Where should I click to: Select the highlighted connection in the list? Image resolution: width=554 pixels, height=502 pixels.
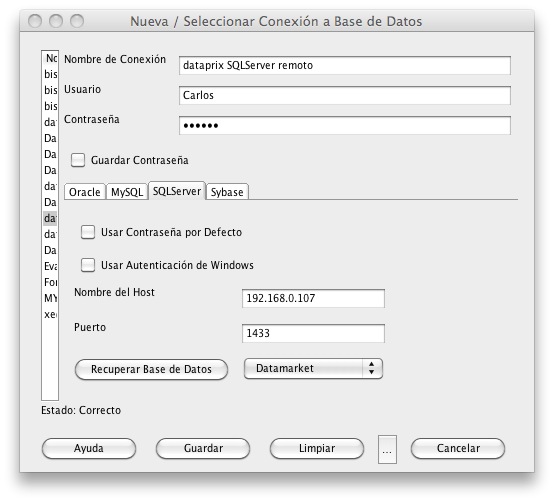click(x=50, y=218)
